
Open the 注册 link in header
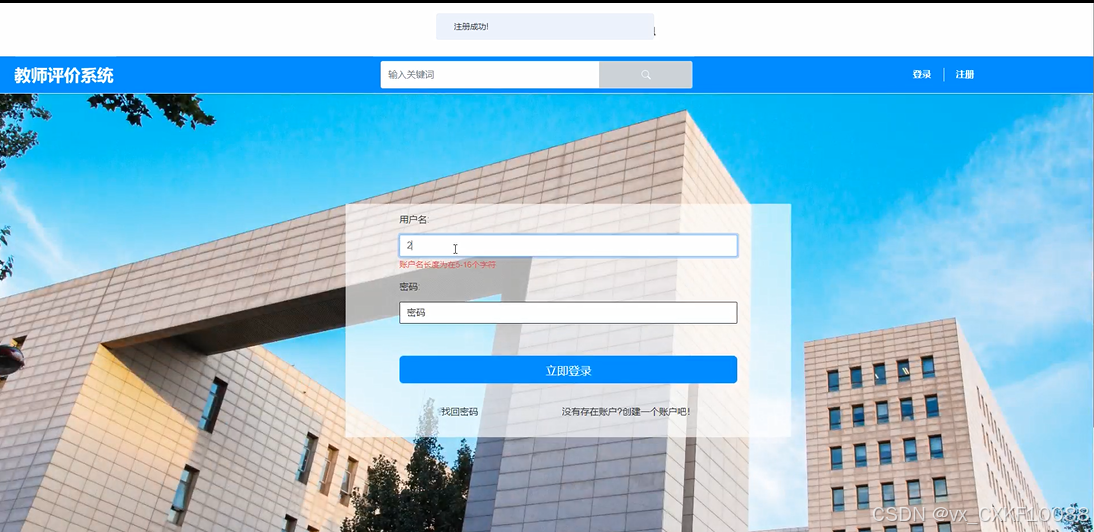pos(964,75)
